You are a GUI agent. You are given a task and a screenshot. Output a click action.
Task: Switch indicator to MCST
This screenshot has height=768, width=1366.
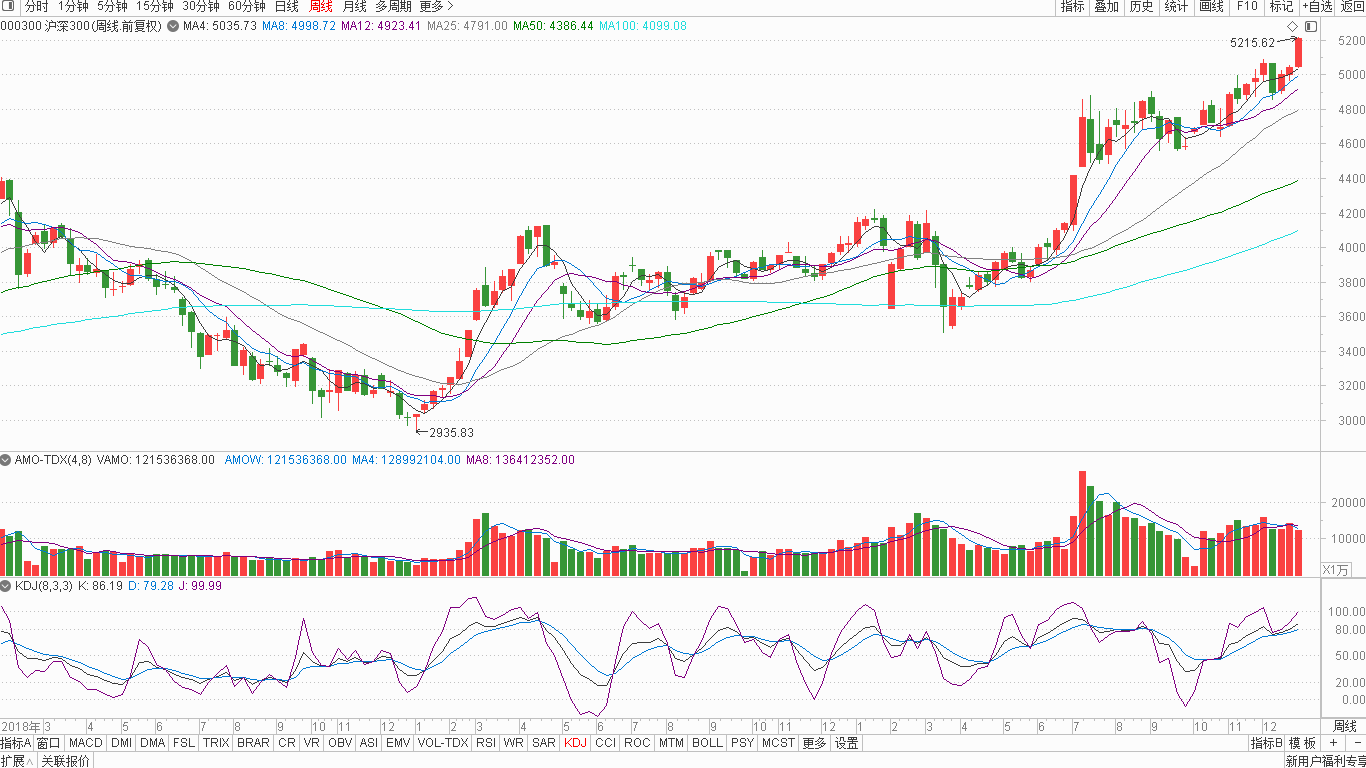(x=778, y=743)
